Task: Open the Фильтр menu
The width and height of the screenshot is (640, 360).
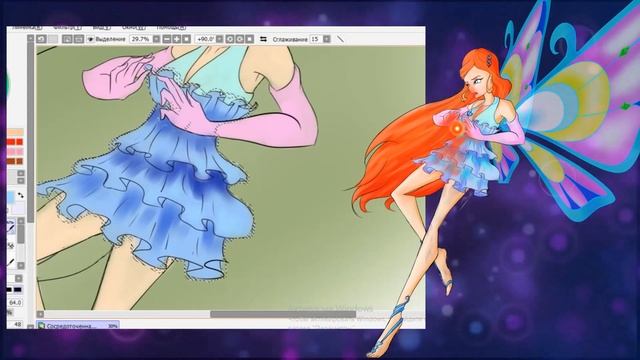Action: [67, 28]
